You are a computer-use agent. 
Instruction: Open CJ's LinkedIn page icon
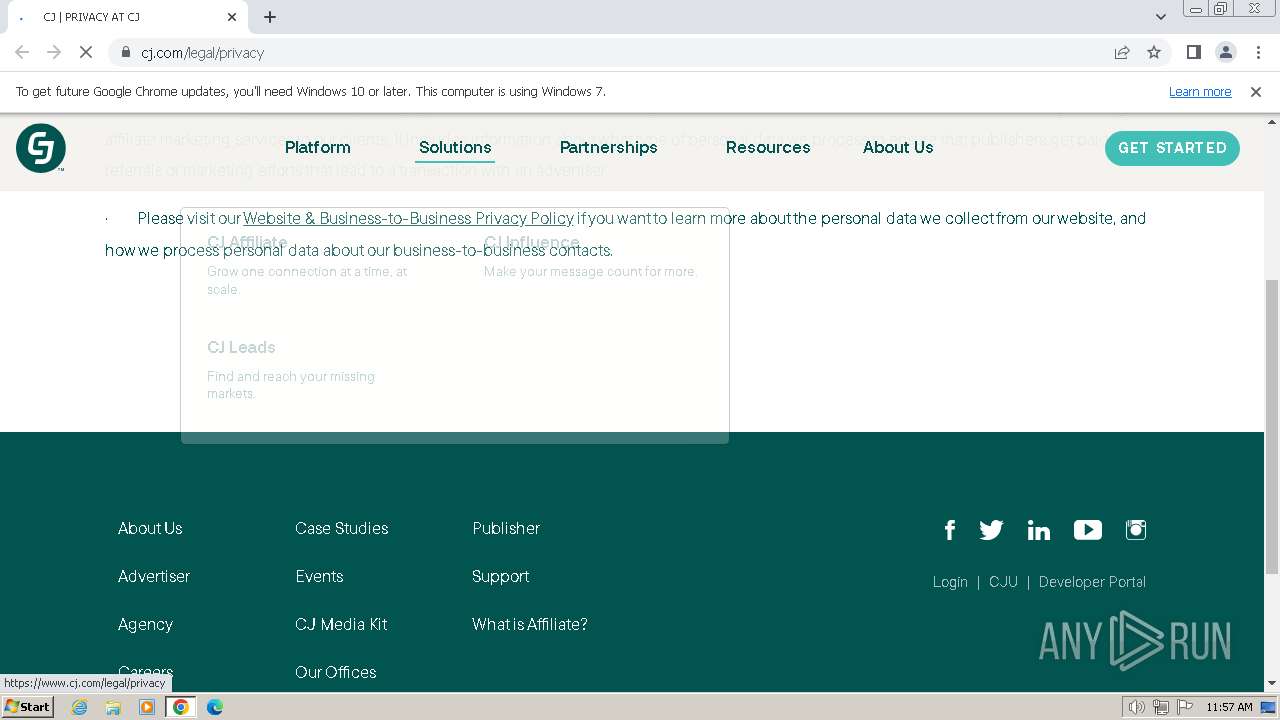[1039, 530]
